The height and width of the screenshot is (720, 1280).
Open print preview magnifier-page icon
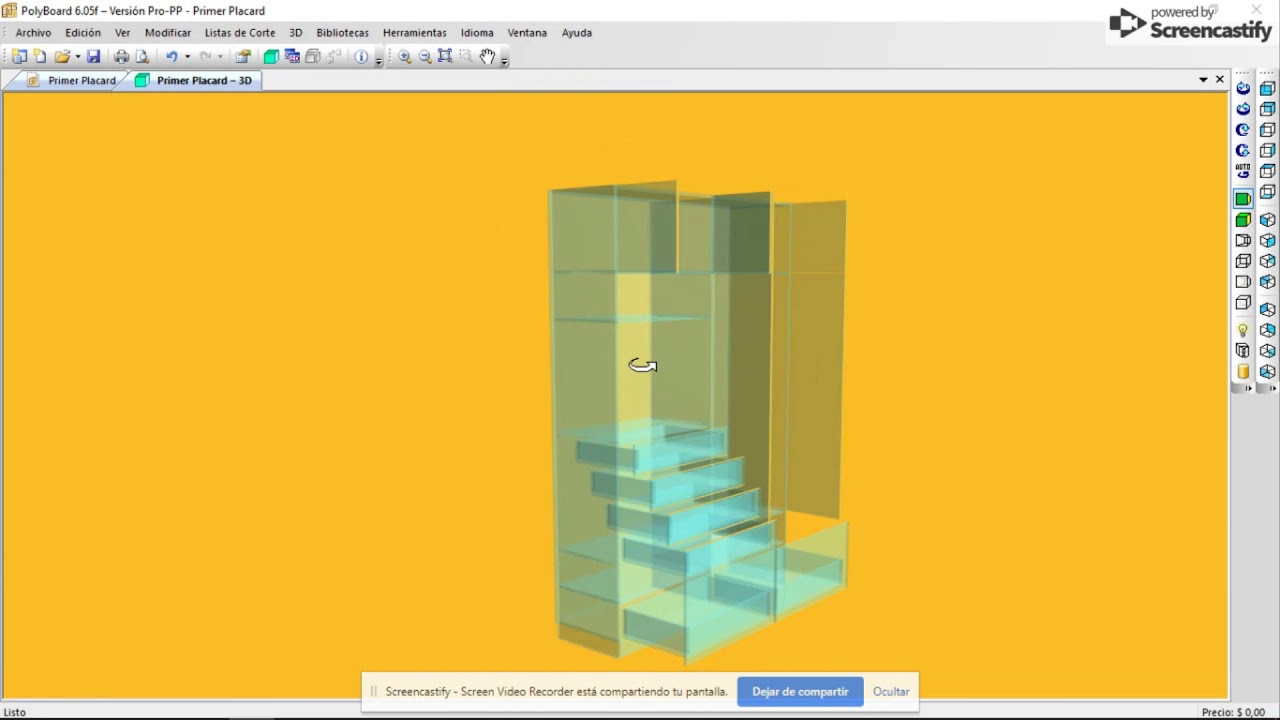click(x=142, y=57)
